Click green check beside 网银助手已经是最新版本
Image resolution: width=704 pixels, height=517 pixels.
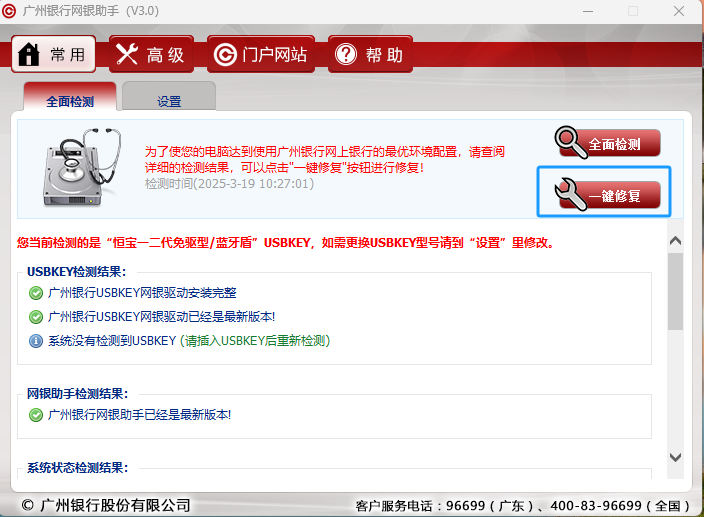[x=36, y=414]
